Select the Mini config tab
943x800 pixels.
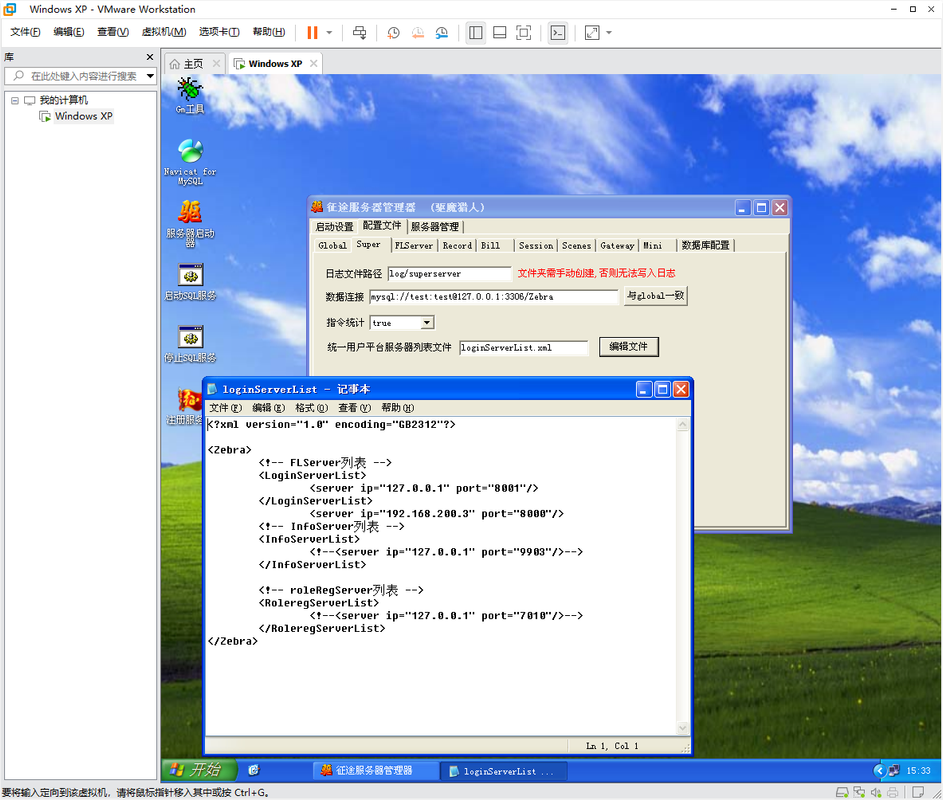click(653, 245)
